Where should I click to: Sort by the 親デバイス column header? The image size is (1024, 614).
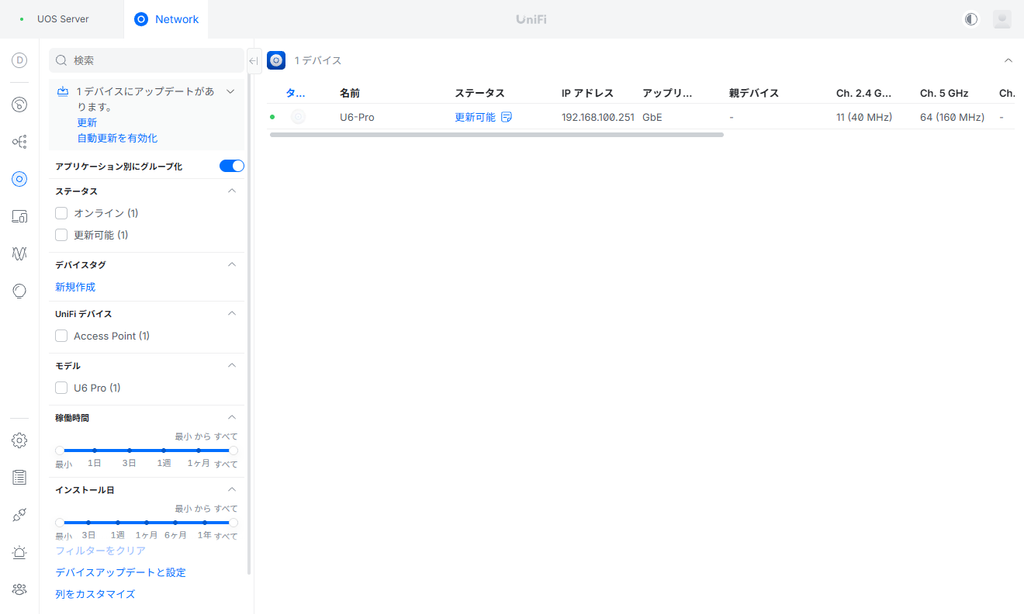click(x=754, y=93)
